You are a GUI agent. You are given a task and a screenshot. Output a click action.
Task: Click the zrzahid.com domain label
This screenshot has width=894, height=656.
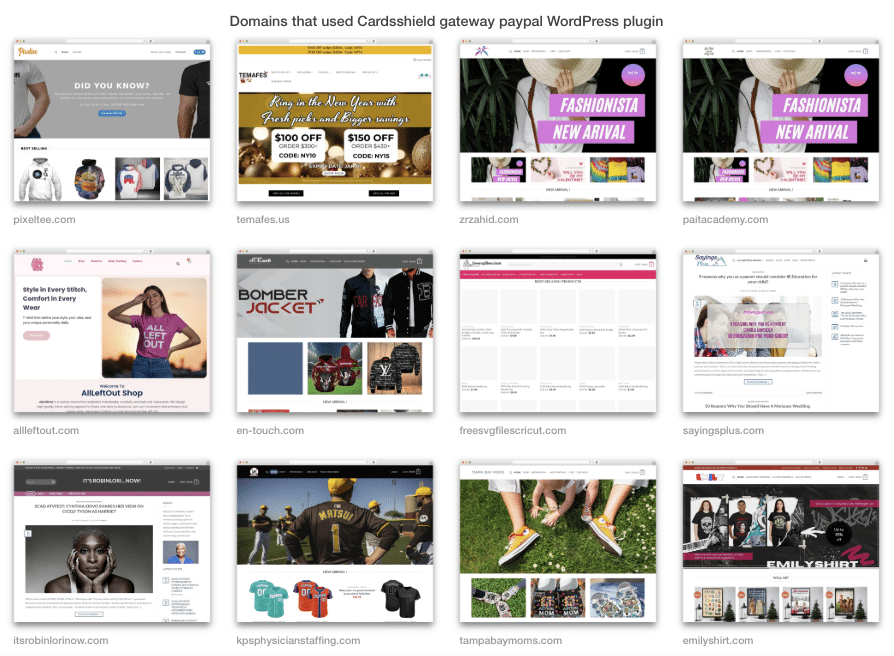point(489,219)
